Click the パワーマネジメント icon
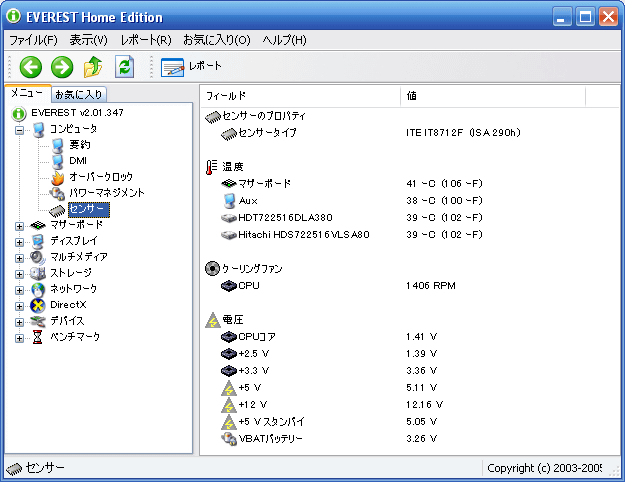The height and width of the screenshot is (482, 625). (x=57, y=194)
